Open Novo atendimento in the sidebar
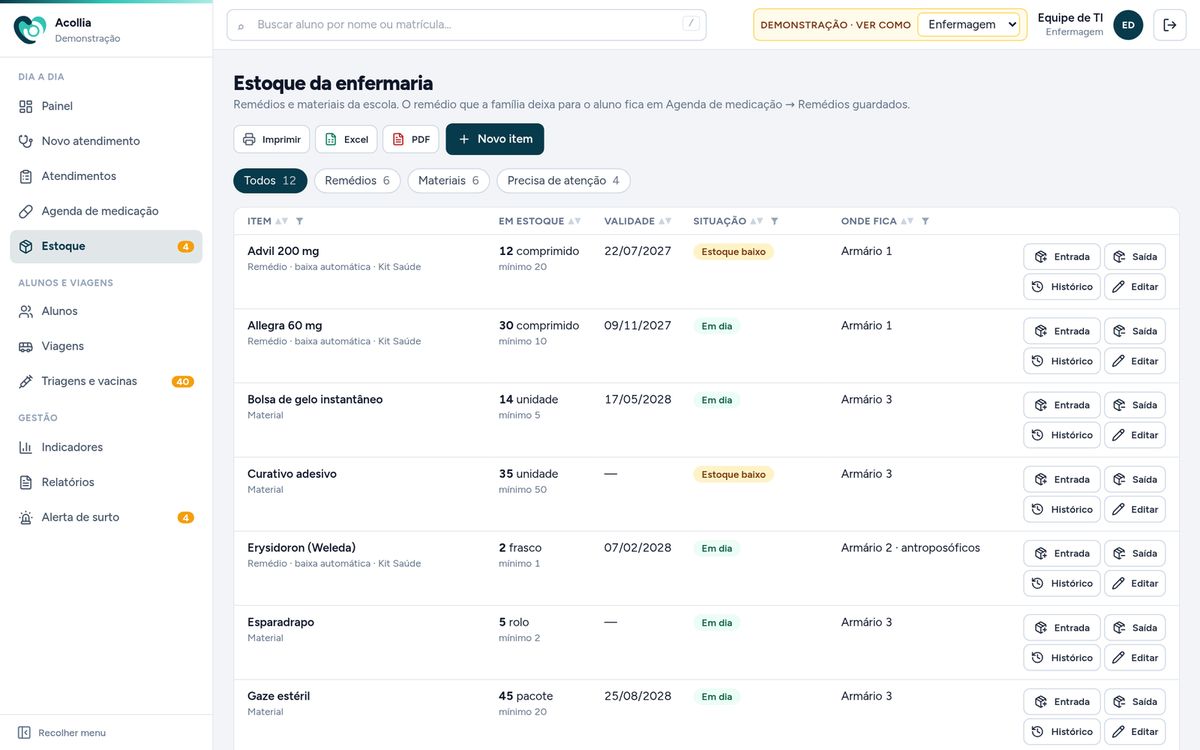The height and width of the screenshot is (750, 1200). click(106, 141)
